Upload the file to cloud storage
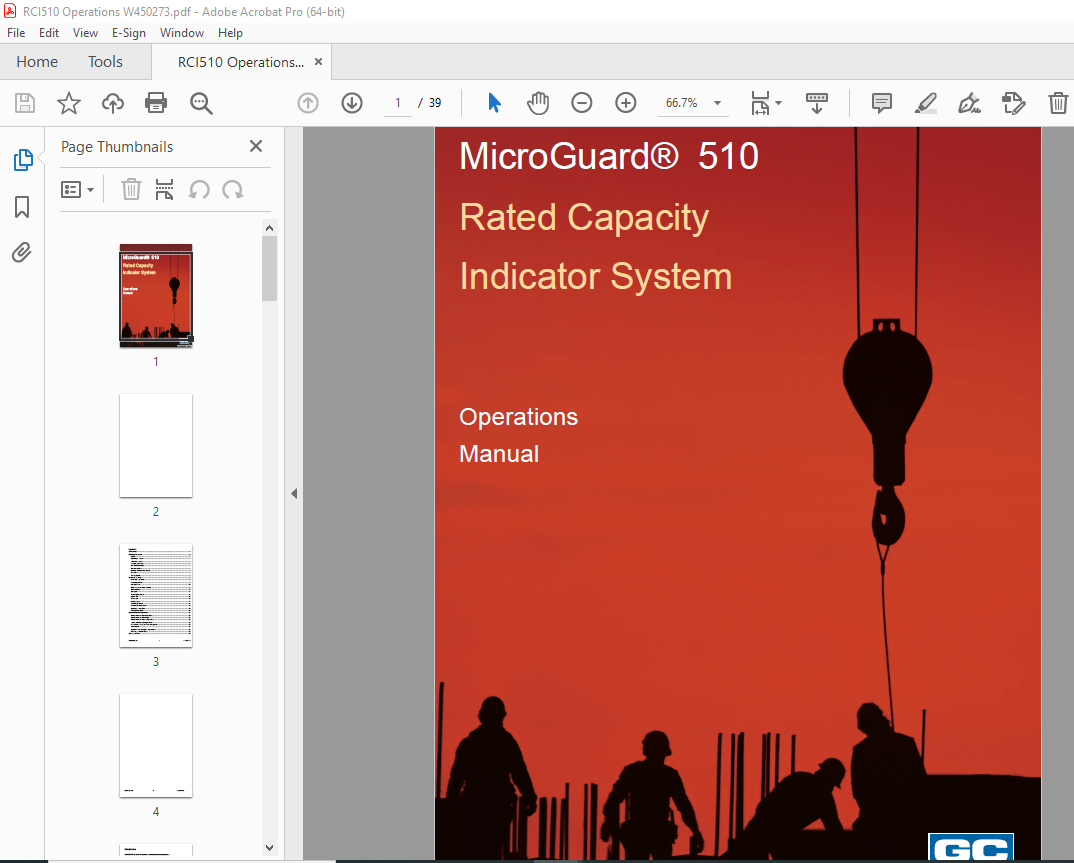1074x863 pixels. point(113,103)
